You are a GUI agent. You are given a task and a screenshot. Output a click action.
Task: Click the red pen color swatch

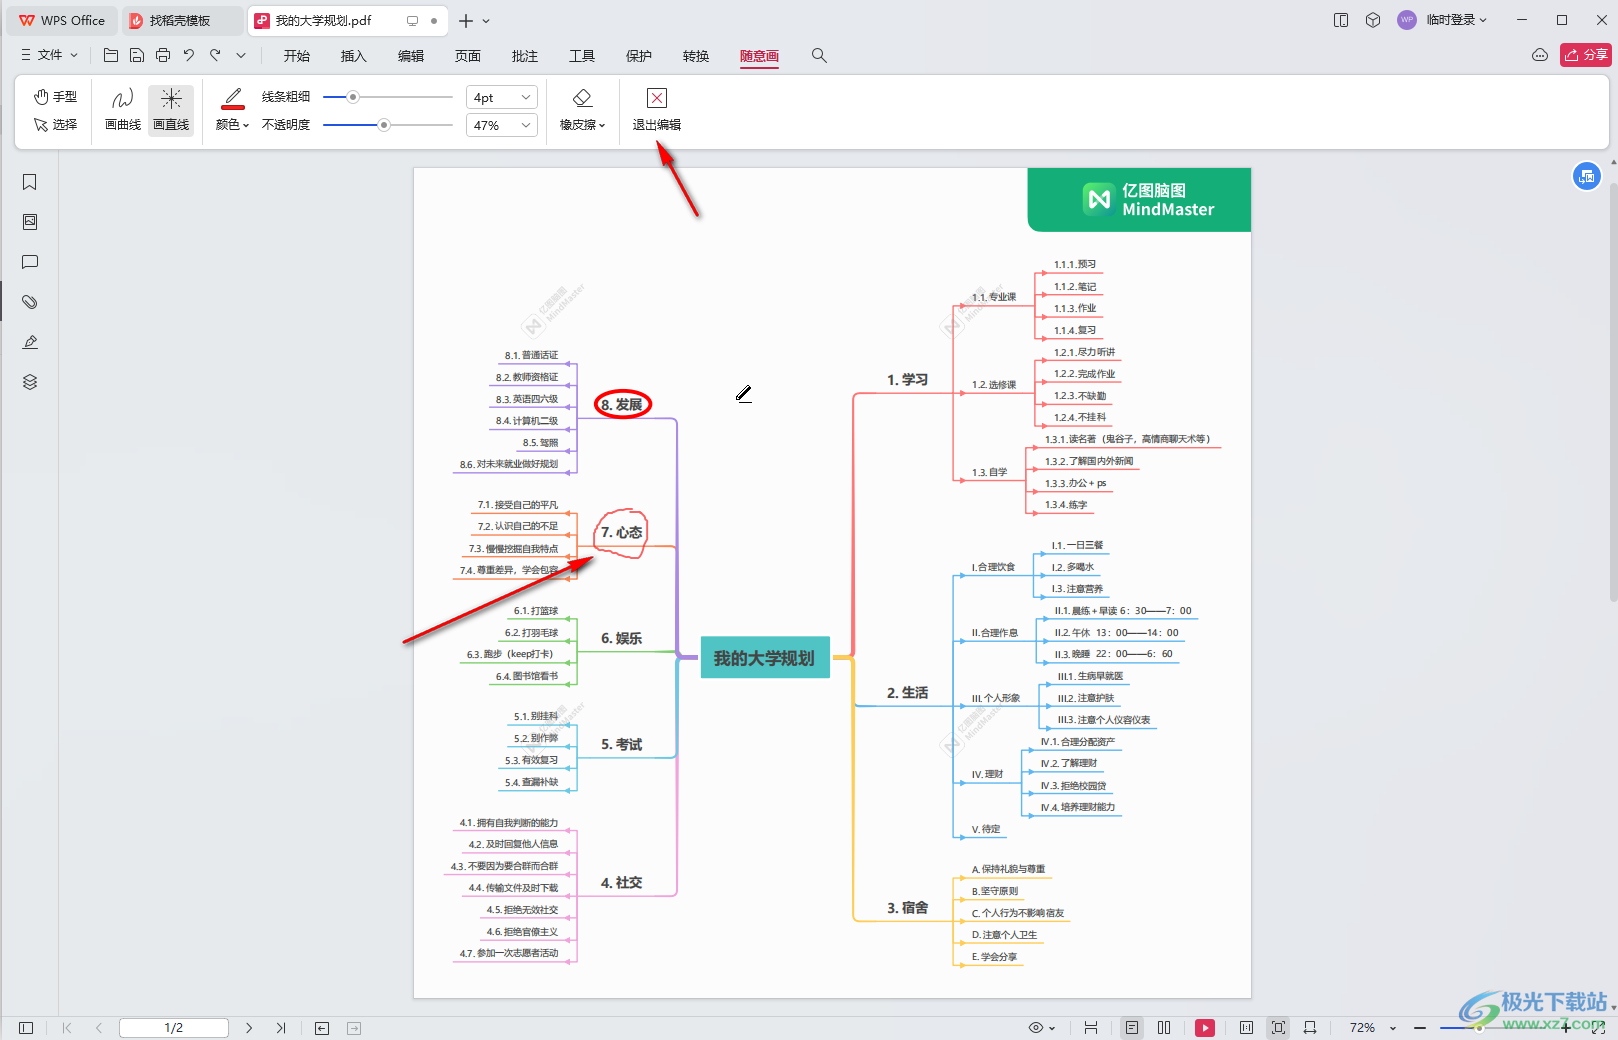click(233, 98)
